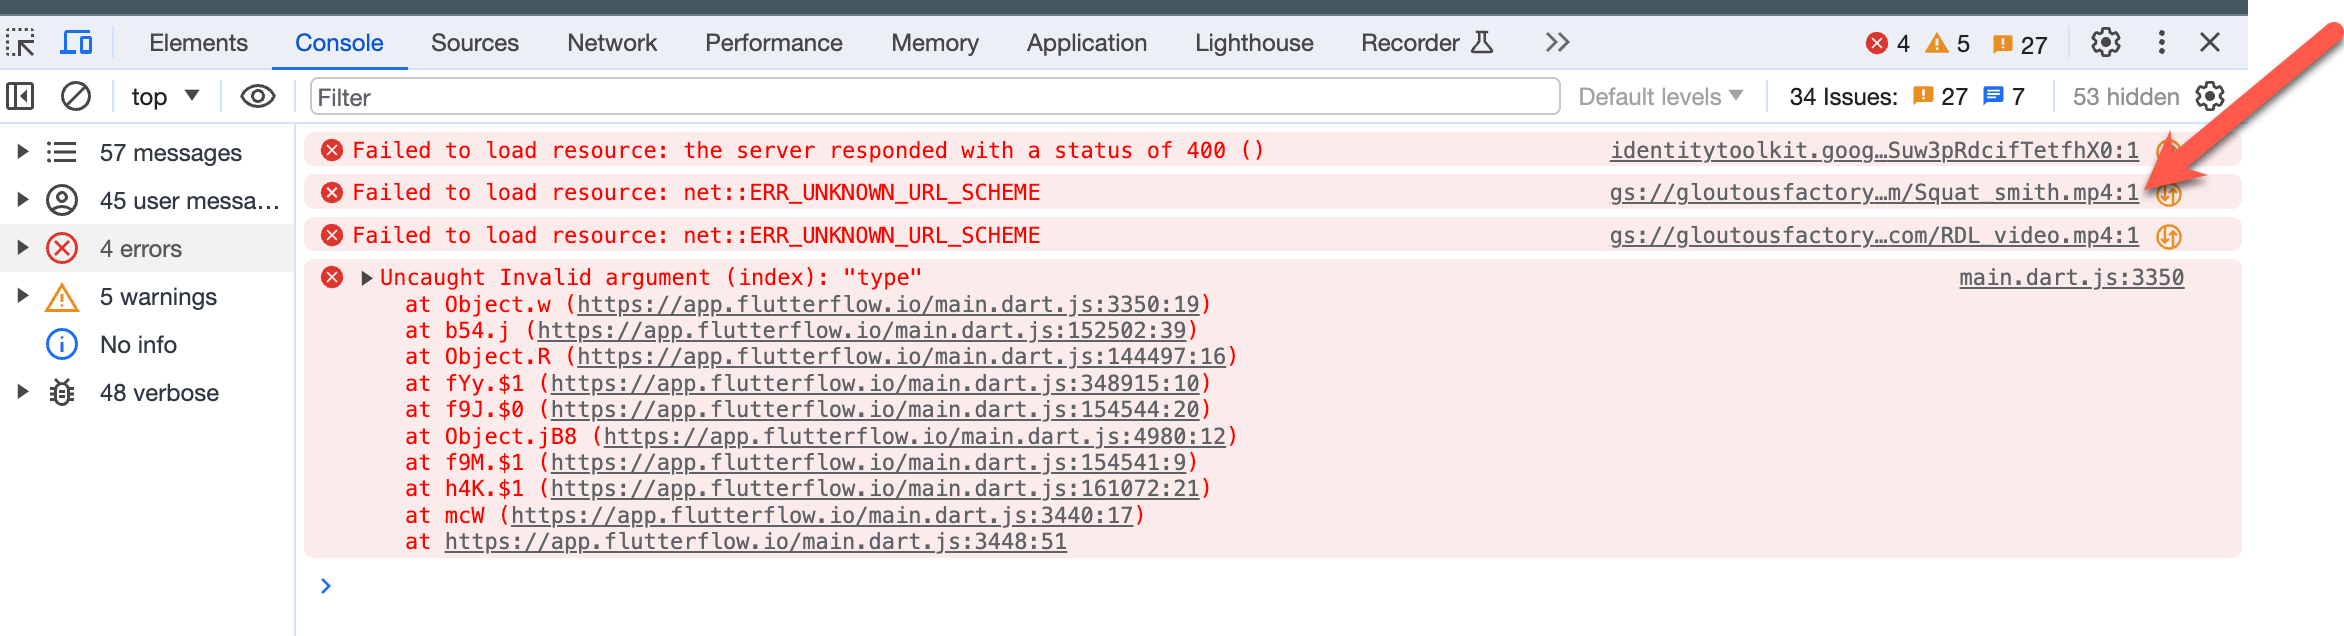The image size is (2344, 636).
Task: Show the console sidebar panel icon
Action: [21, 96]
